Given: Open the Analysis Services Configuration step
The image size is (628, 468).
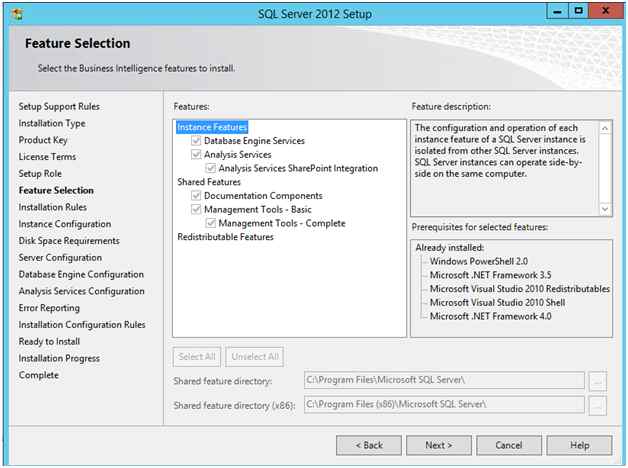Looking at the screenshot, I should point(81,291).
